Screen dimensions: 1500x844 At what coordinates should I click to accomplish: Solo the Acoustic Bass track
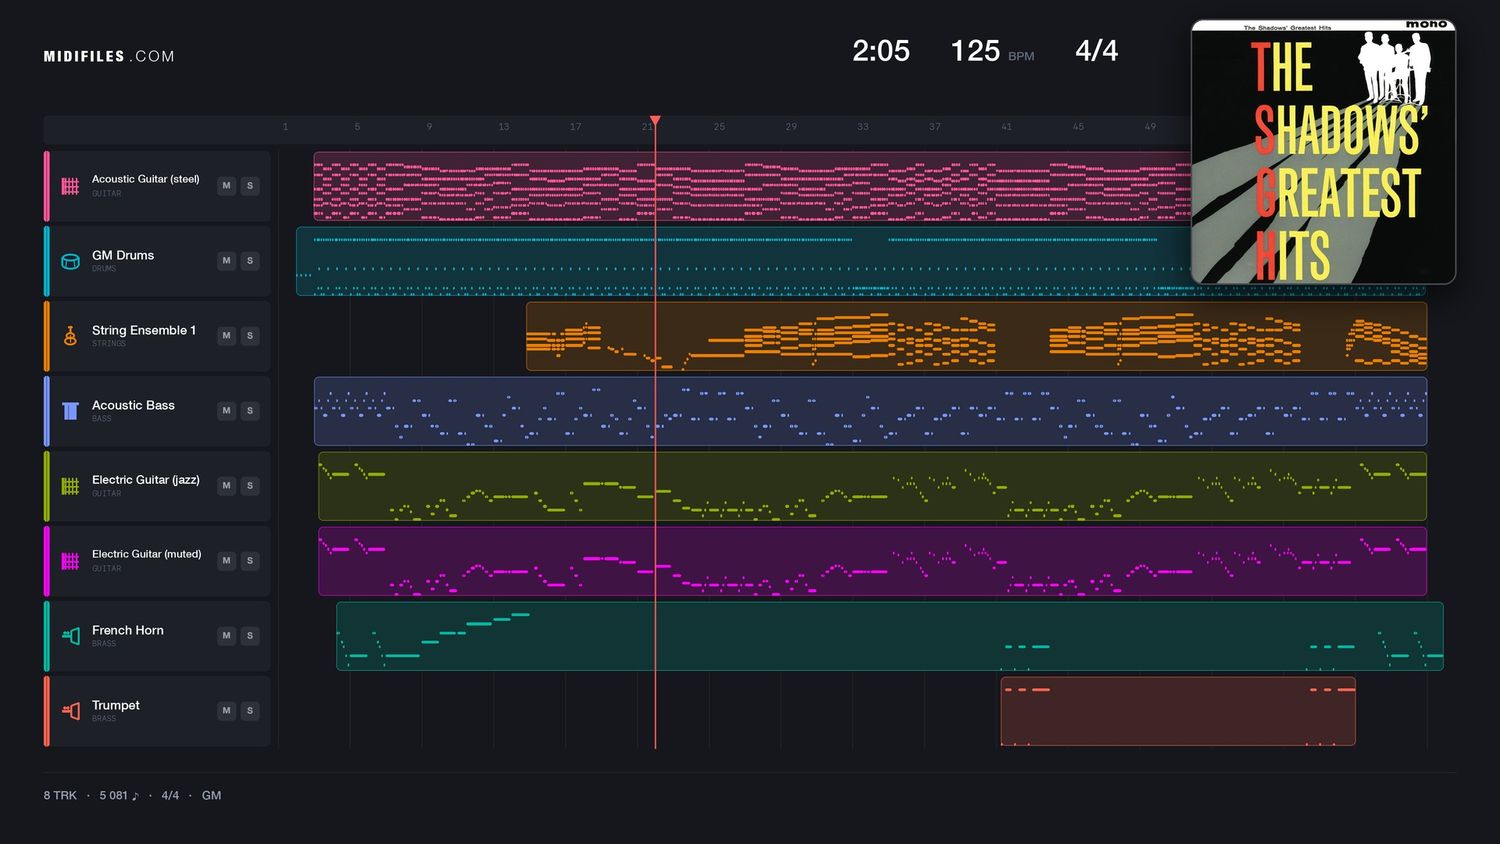click(250, 411)
